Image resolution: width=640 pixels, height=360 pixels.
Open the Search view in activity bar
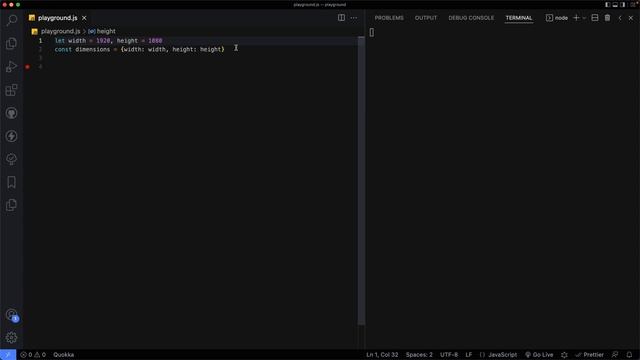click(x=11, y=20)
